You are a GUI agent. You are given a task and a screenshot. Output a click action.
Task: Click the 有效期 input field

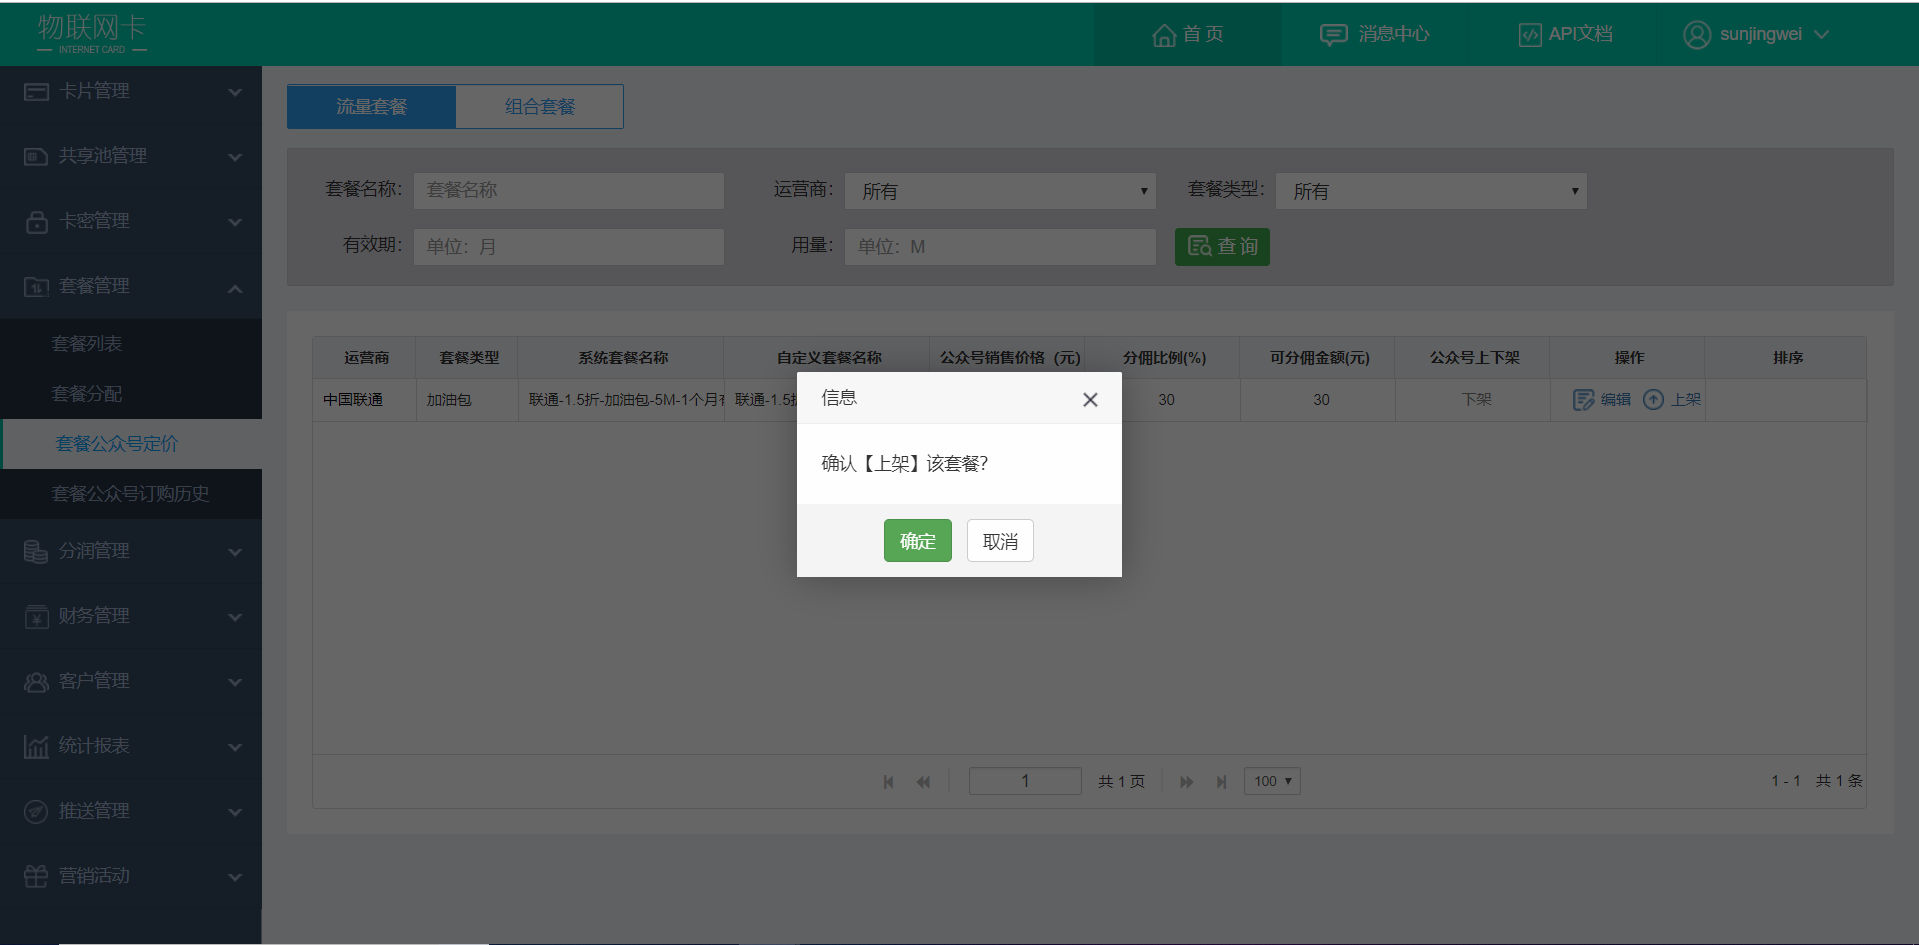tap(569, 247)
